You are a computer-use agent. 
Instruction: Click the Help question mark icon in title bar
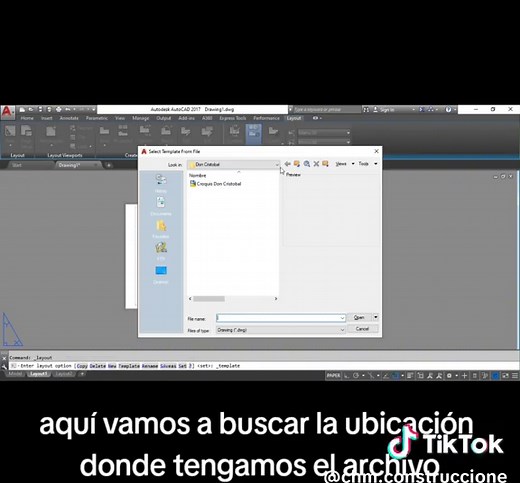click(448, 109)
